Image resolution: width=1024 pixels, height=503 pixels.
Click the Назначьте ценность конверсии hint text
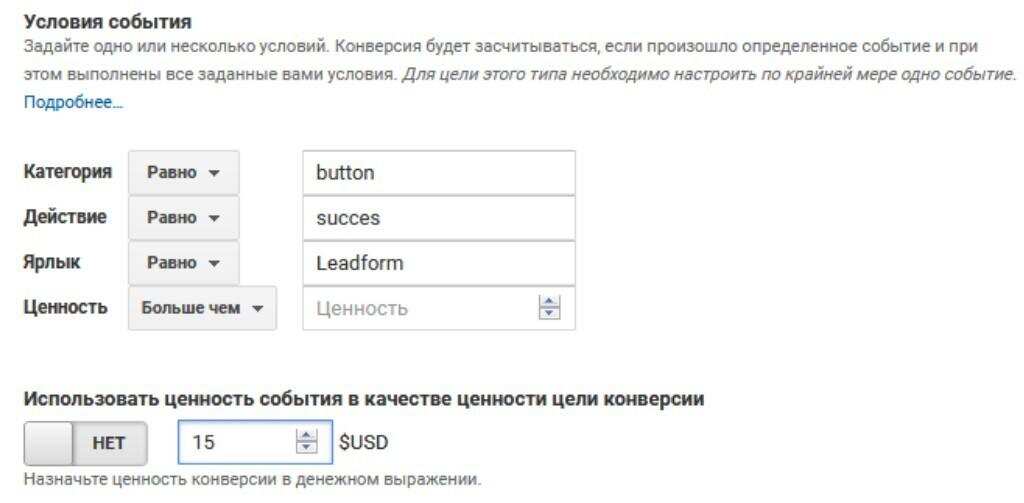pyautogui.click(x=252, y=480)
